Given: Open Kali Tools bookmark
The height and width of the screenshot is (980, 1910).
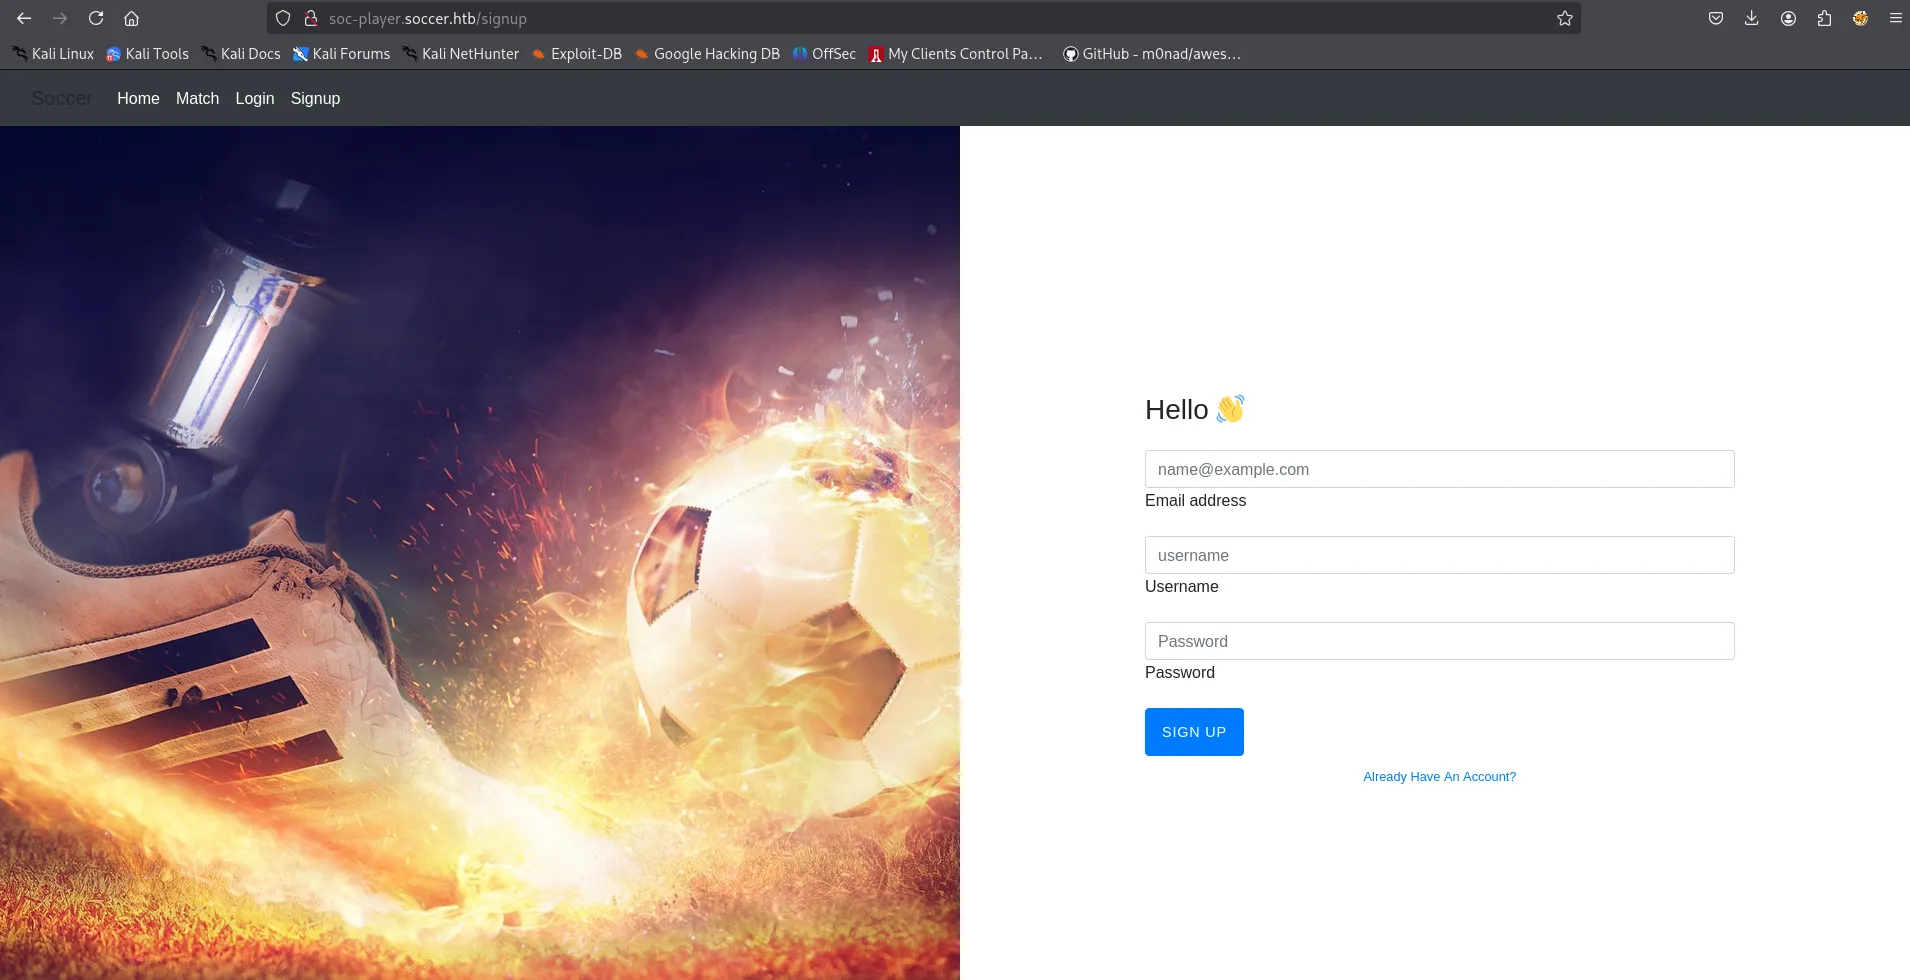Looking at the screenshot, I should point(148,54).
